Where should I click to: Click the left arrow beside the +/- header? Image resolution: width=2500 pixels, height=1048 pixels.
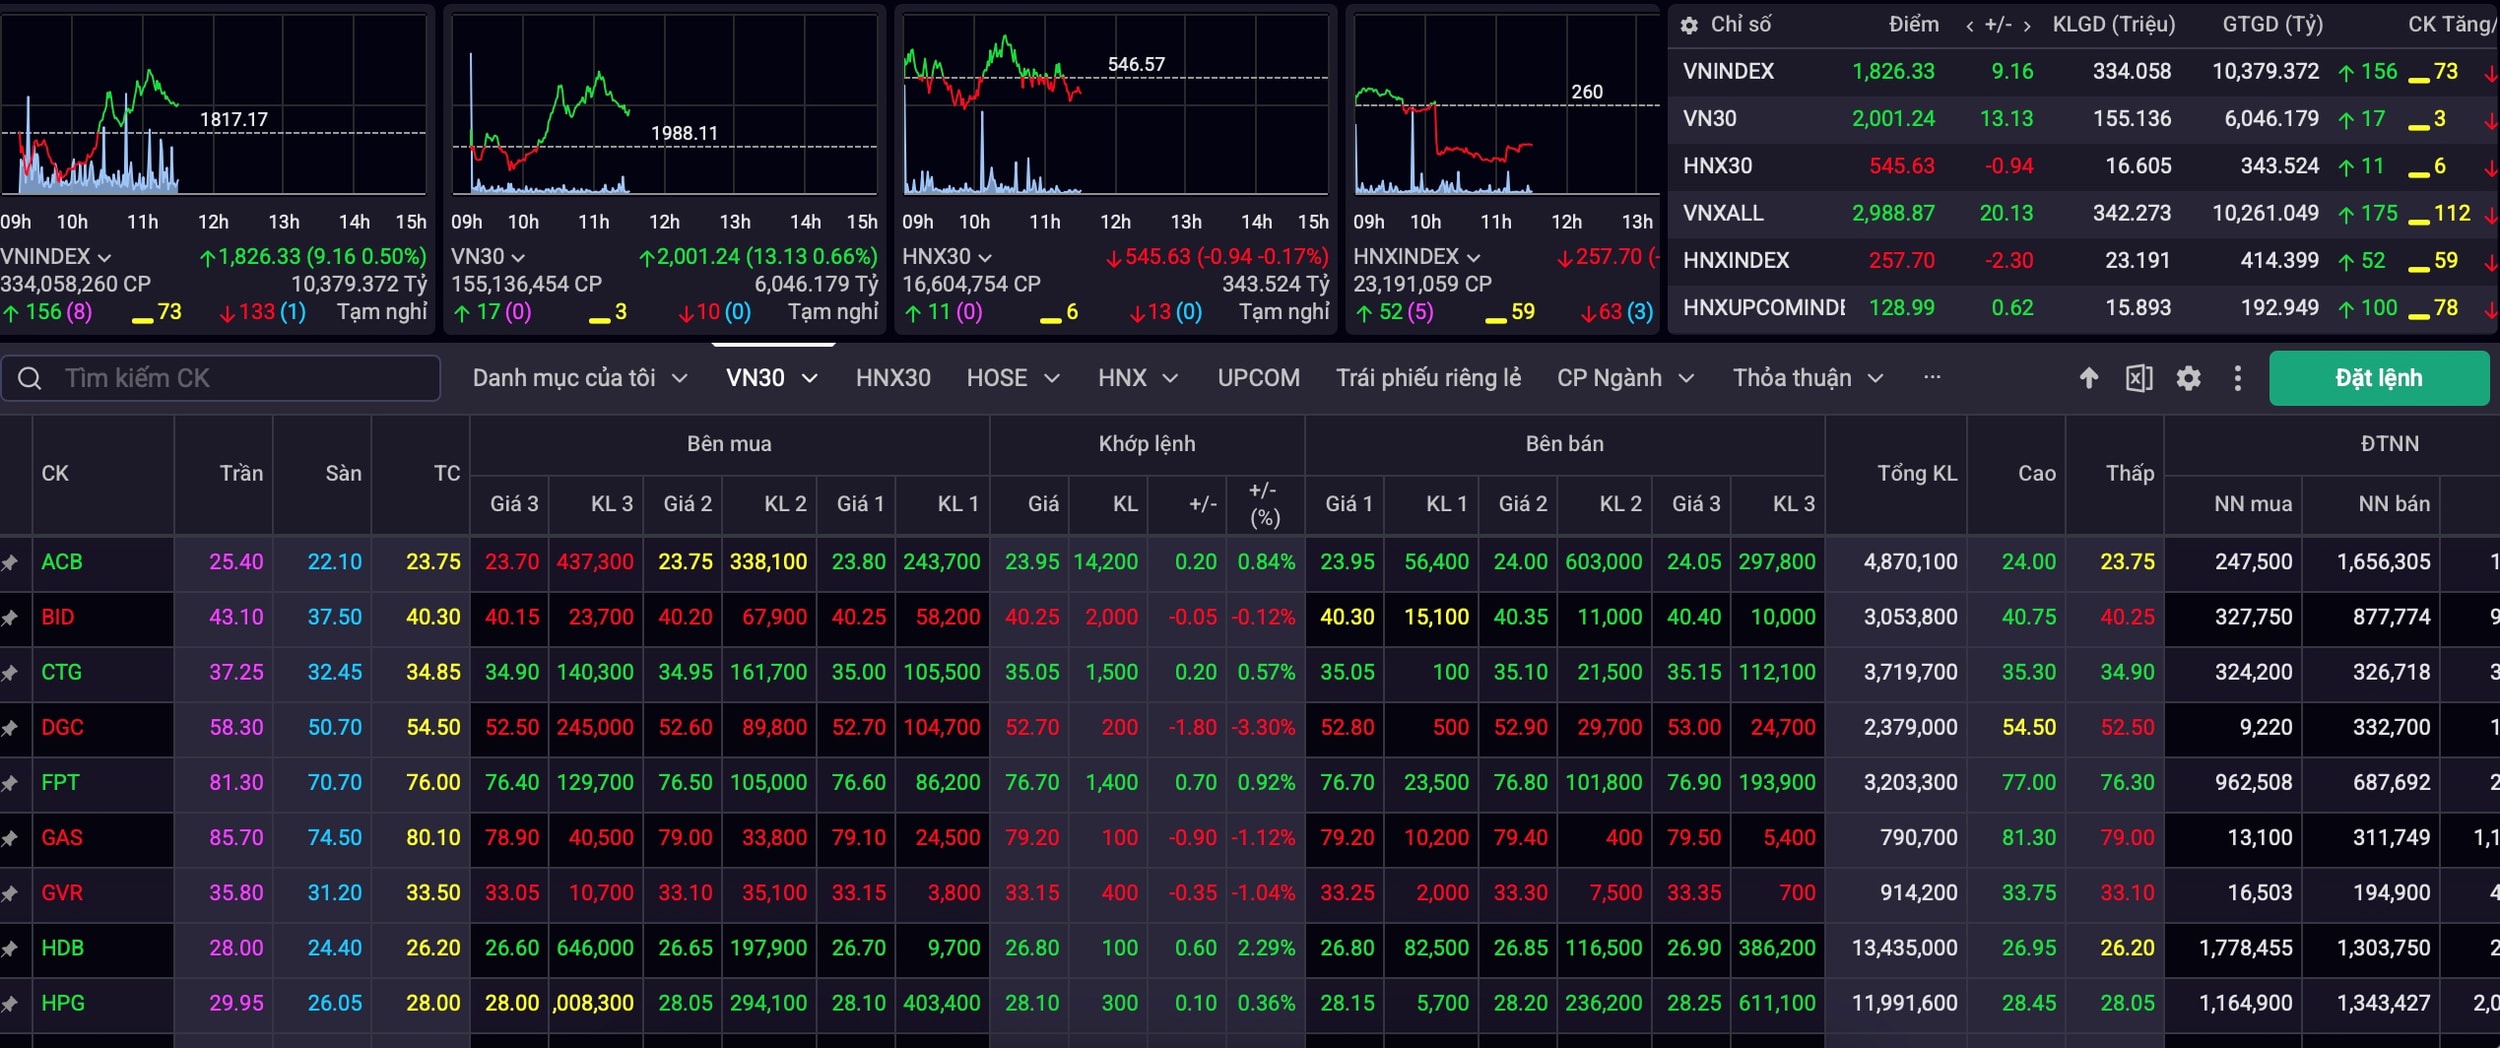[x=1969, y=26]
